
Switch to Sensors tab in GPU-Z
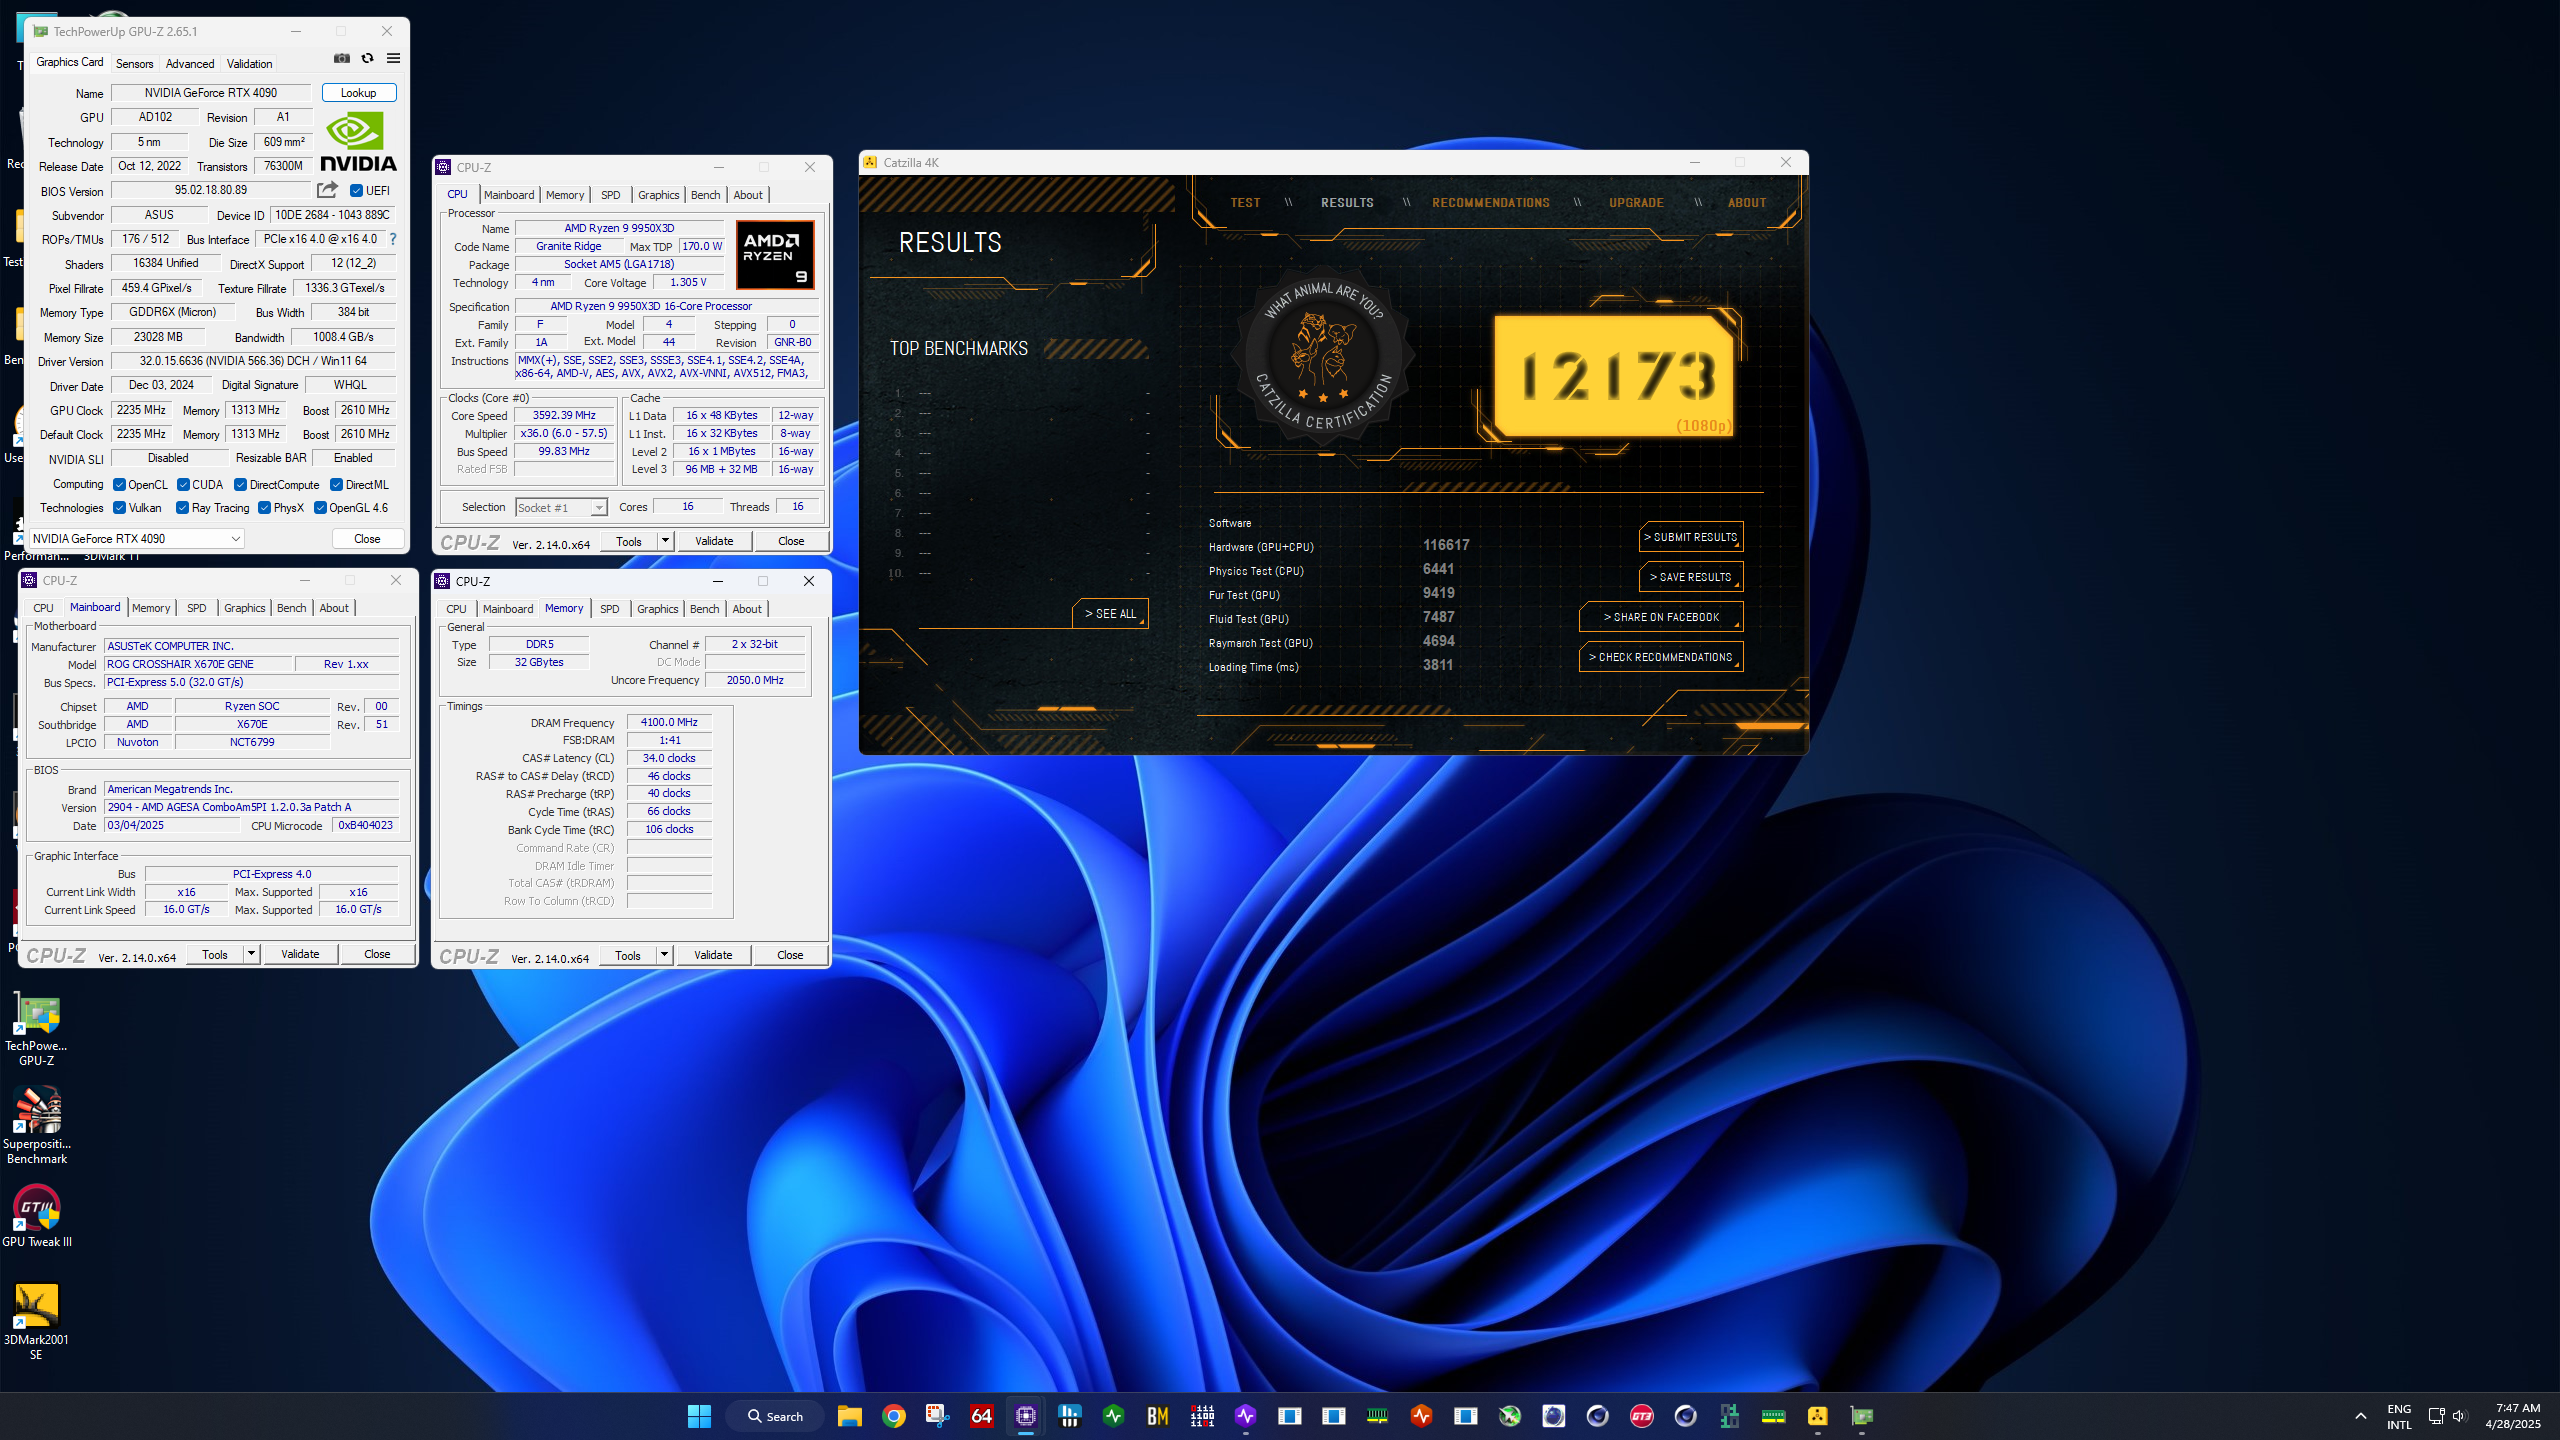click(x=134, y=64)
